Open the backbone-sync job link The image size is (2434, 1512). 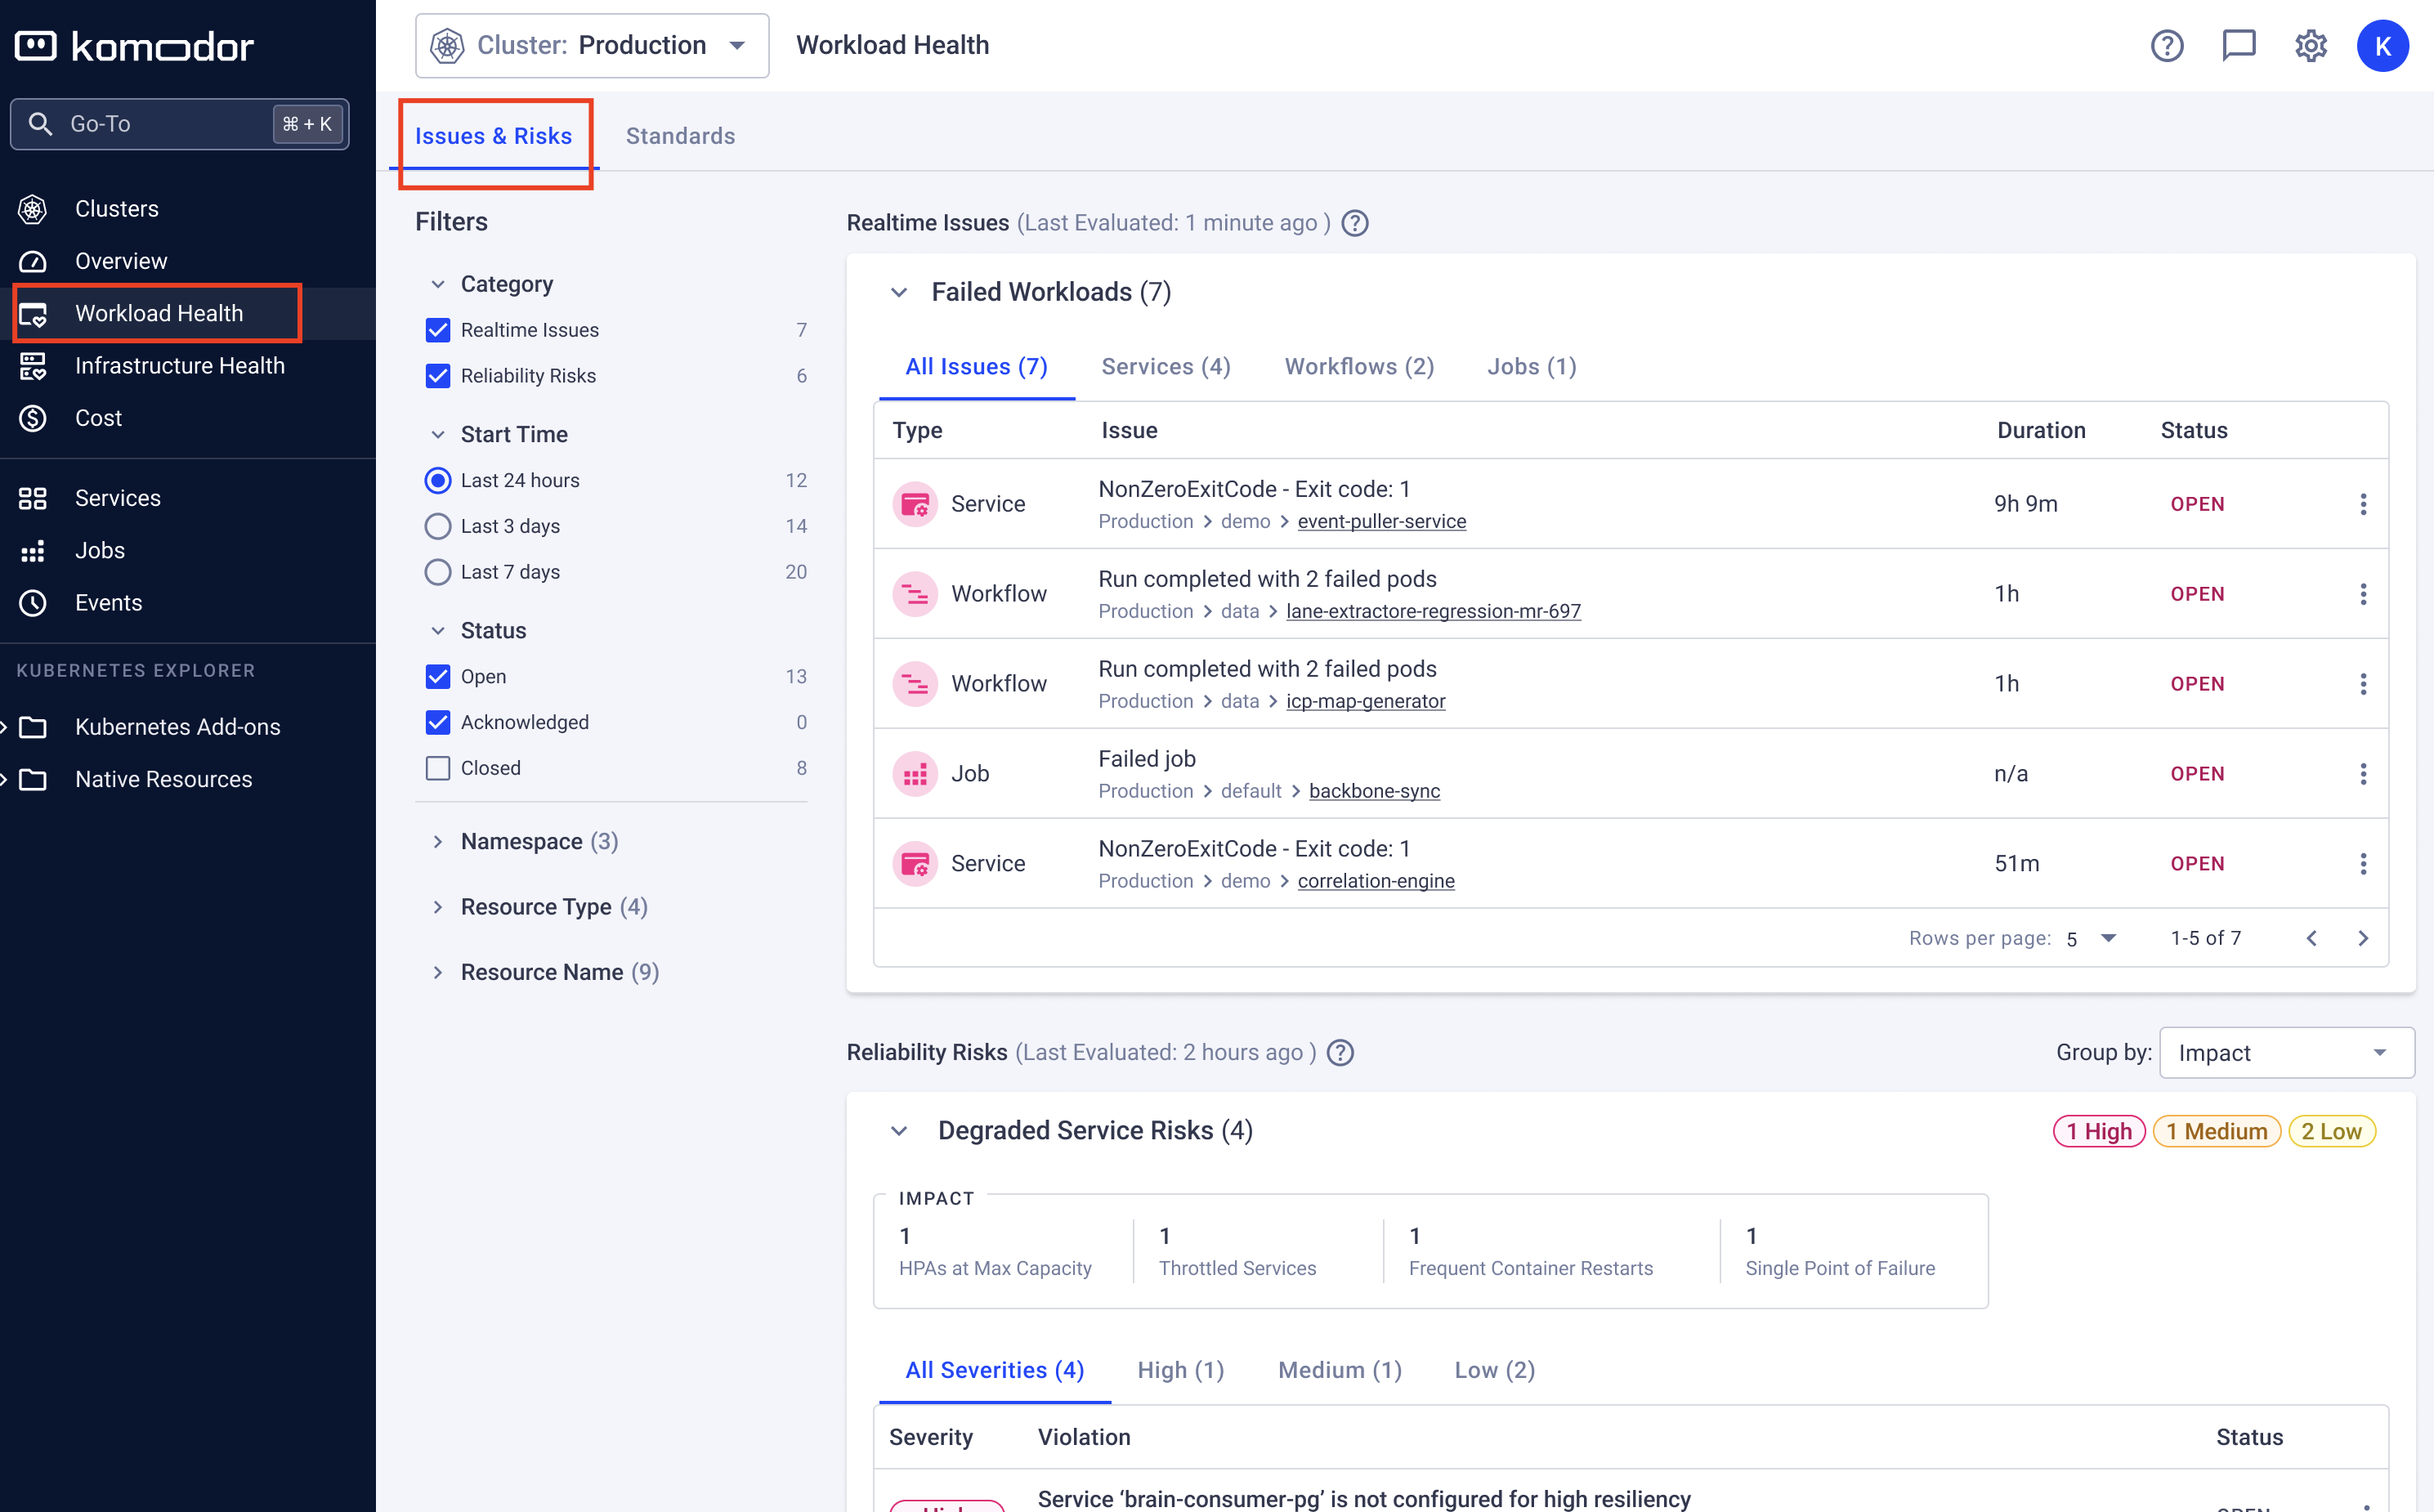pyautogui.click(x=1374, y=791)
